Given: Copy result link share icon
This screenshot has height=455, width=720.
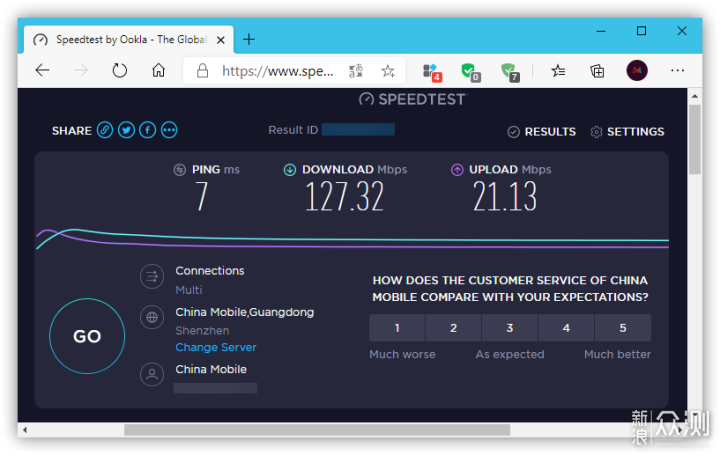Looking at the screenshot, I should pyautogui.click(x=105, y=130).
